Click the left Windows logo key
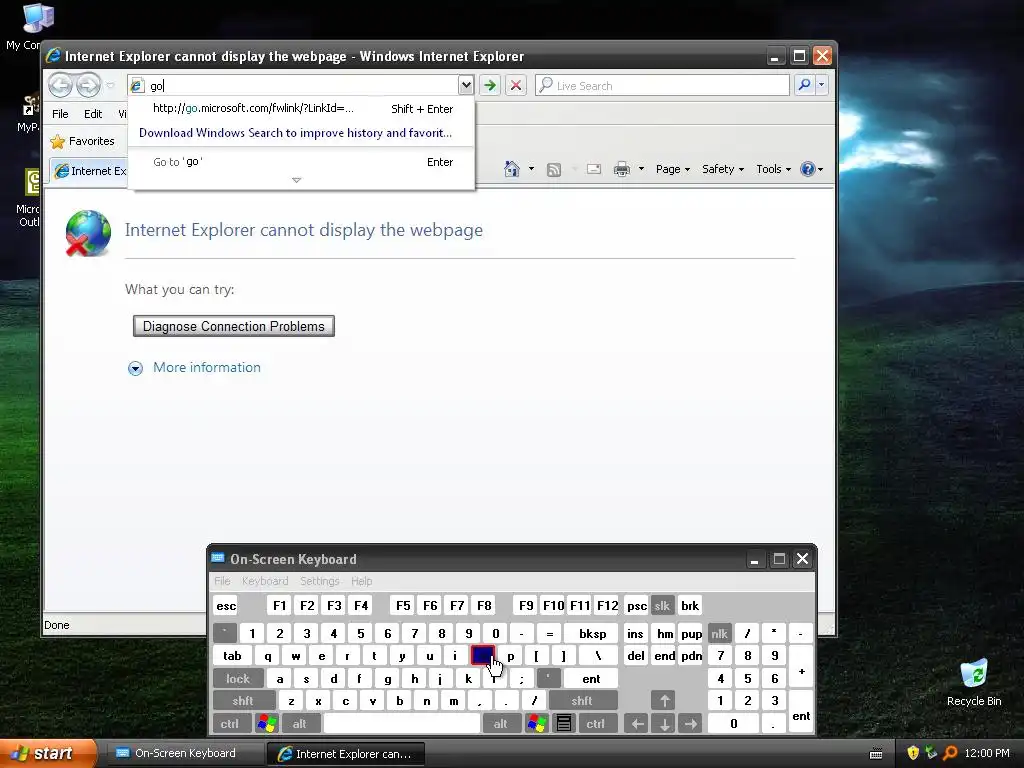Screen dimensions: 1024x768 266,724
